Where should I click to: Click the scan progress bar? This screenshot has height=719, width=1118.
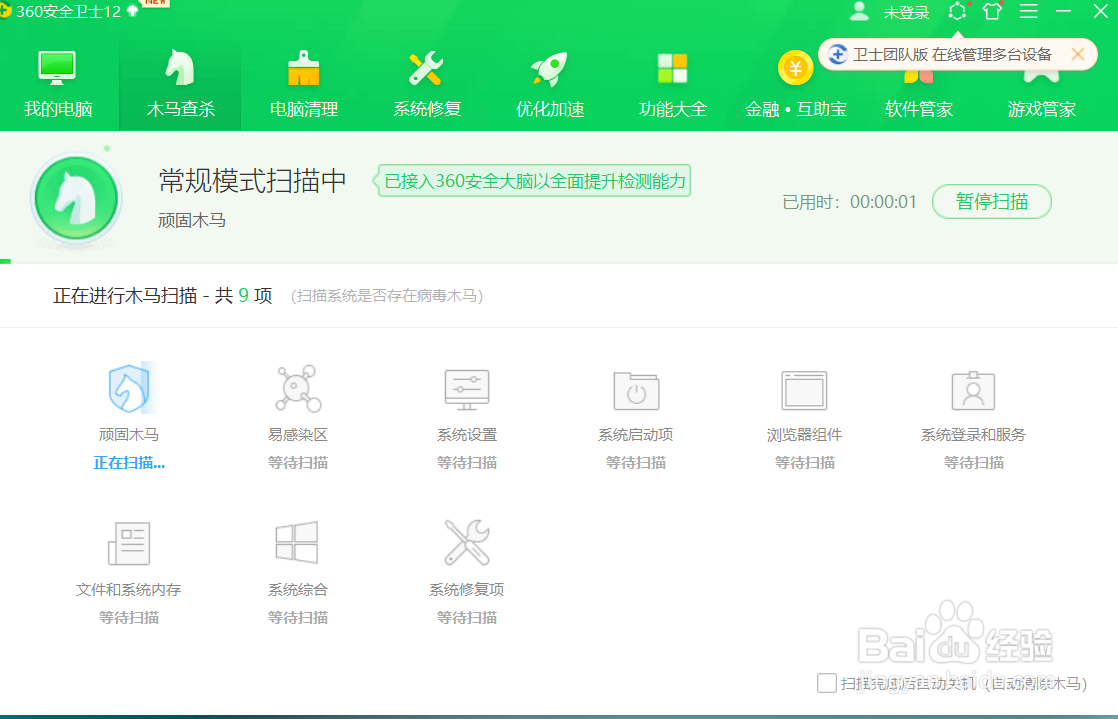(559, 262)
